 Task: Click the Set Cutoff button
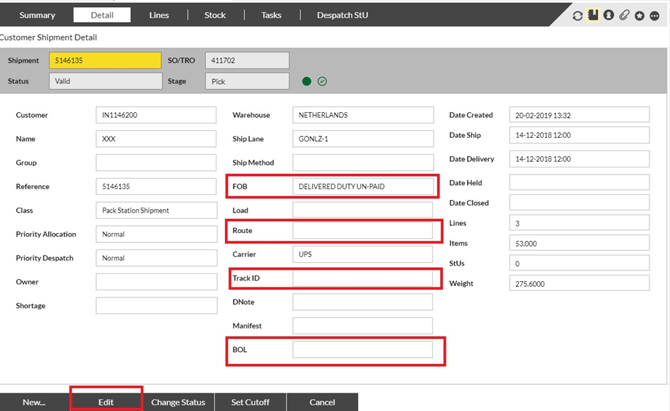251,402
